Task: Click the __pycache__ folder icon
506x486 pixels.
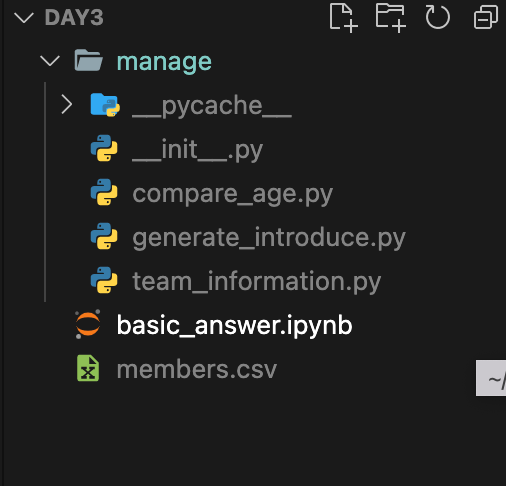Action: pyautogui.click(x=105, y=105)
